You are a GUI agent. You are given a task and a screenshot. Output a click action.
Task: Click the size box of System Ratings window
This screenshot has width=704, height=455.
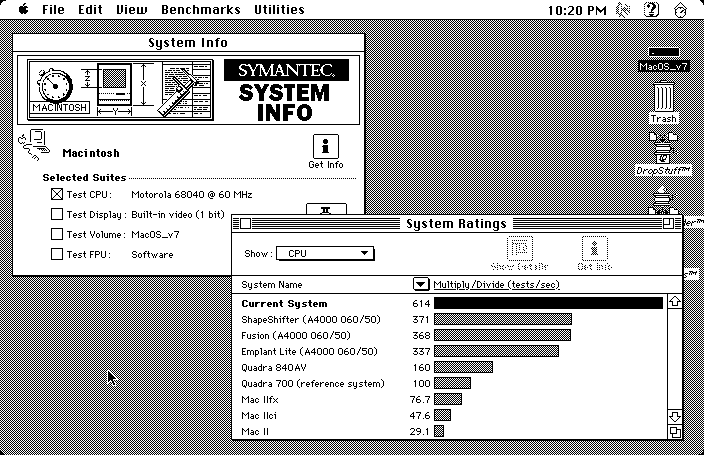pyautogui.click(x=675, y=432)
